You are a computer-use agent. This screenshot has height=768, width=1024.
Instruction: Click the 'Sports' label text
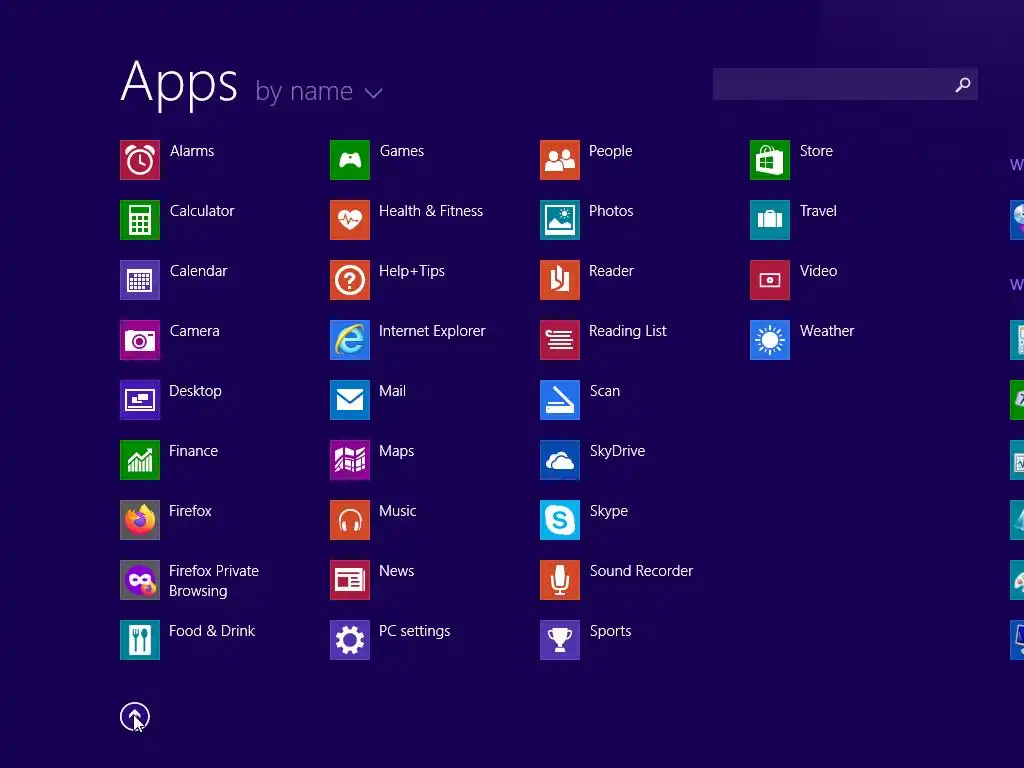[611, 631]
